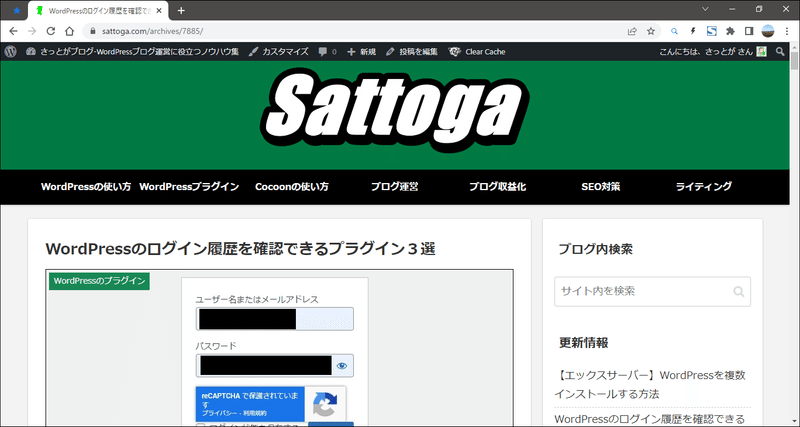Click the サイト内を検索 search field
The image size is (800, 427).
coord(653,292)
